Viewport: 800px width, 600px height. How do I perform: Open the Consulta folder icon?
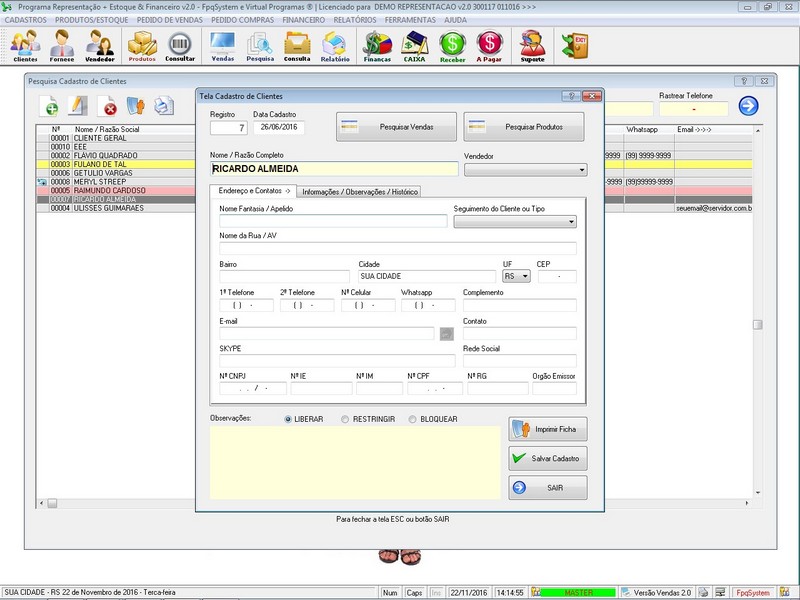[x=297, y=45]
